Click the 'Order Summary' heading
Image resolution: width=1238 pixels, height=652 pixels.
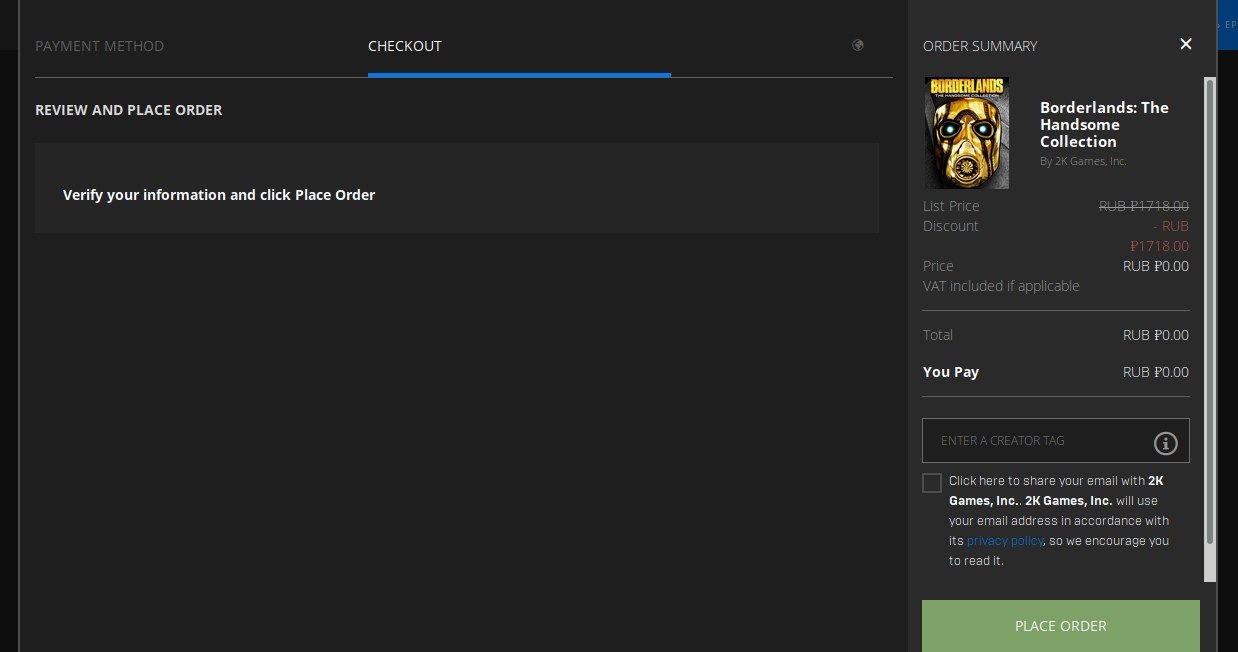click(980, 46)
